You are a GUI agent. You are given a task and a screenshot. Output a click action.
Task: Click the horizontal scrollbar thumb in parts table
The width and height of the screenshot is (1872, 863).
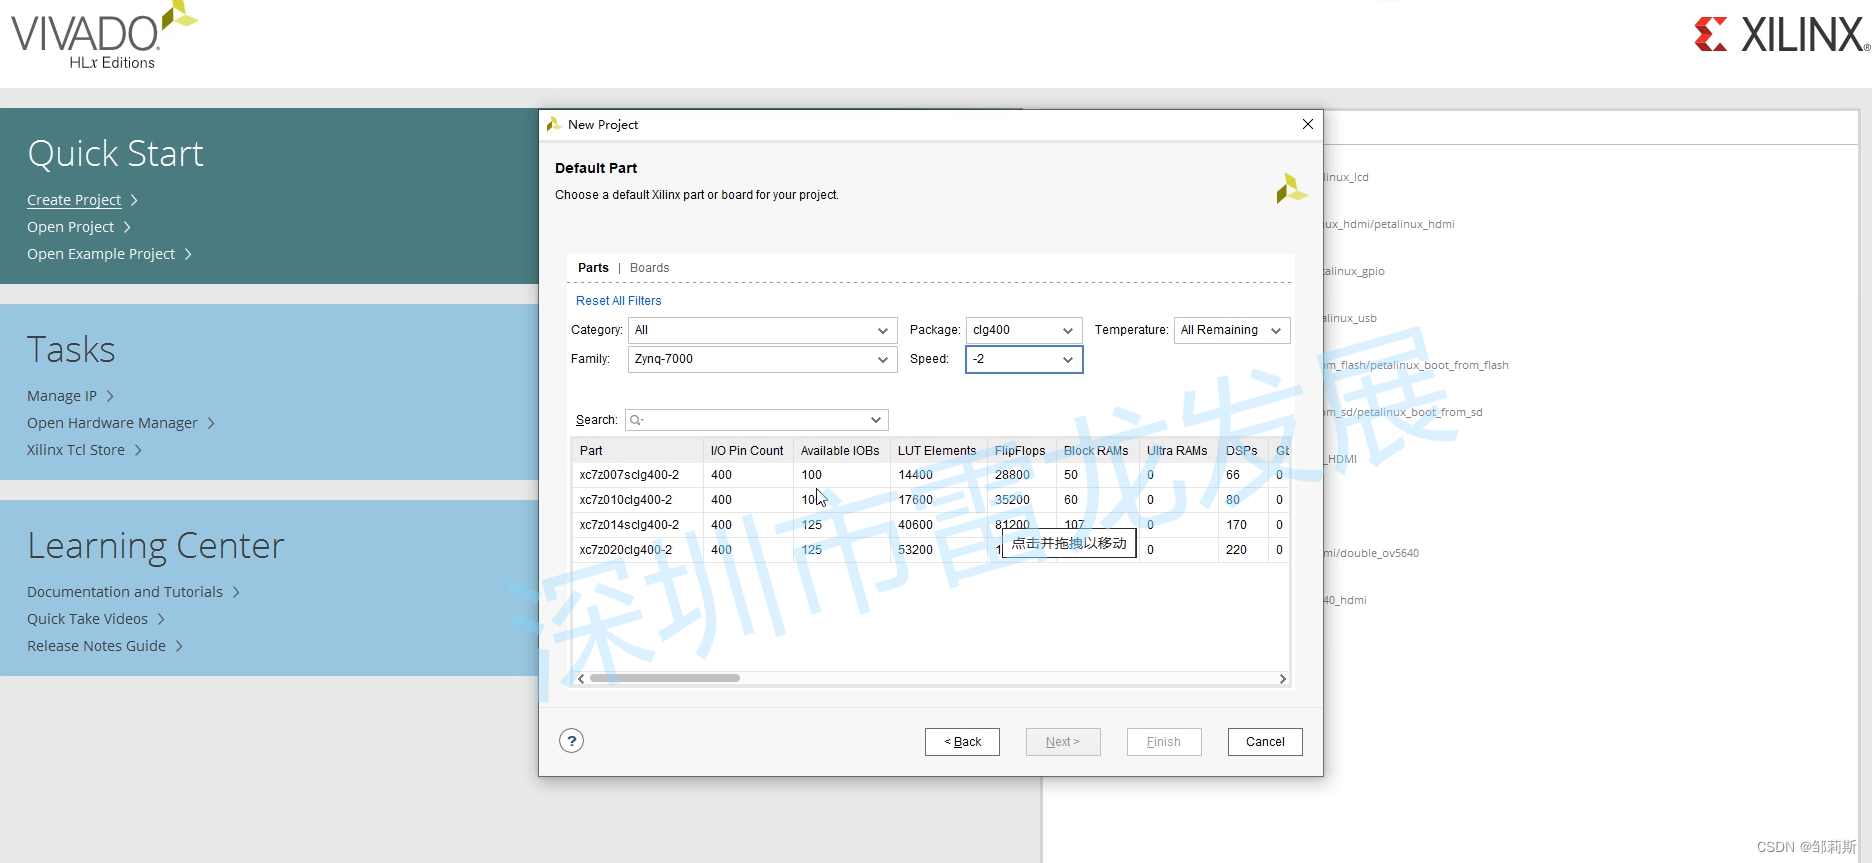coord(665,678)
